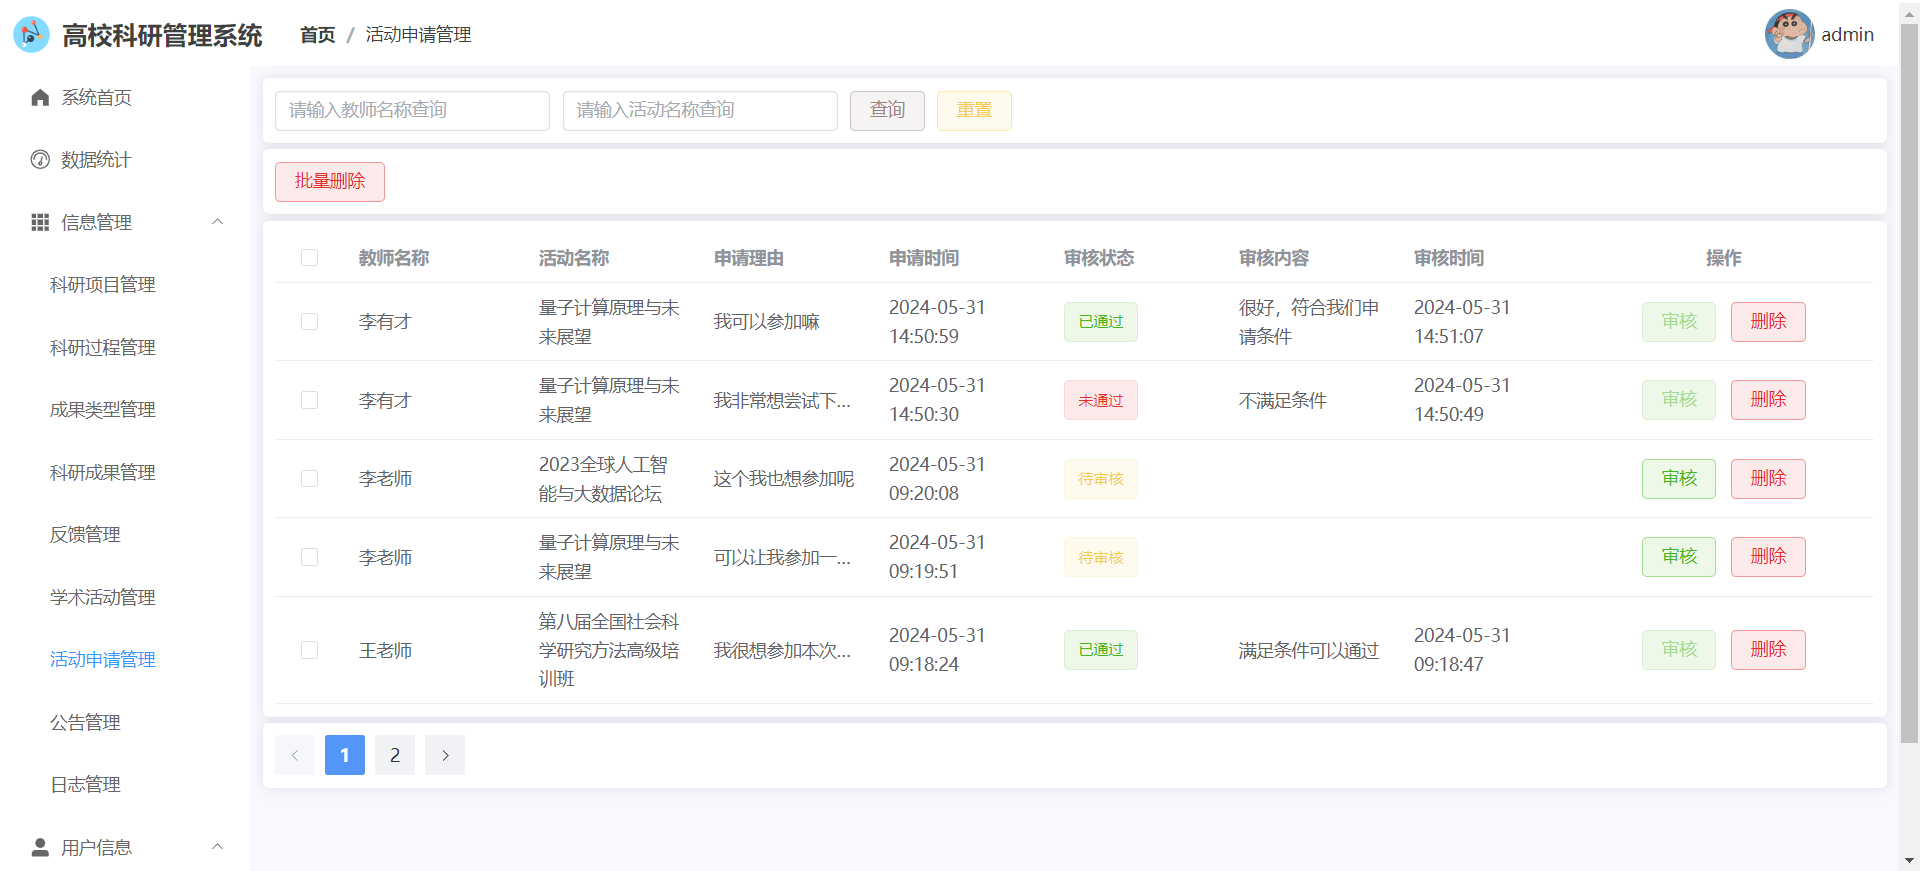Click the 批量删除 button
The width and height of the screenshot is (1920, 871).
[330, 181]
